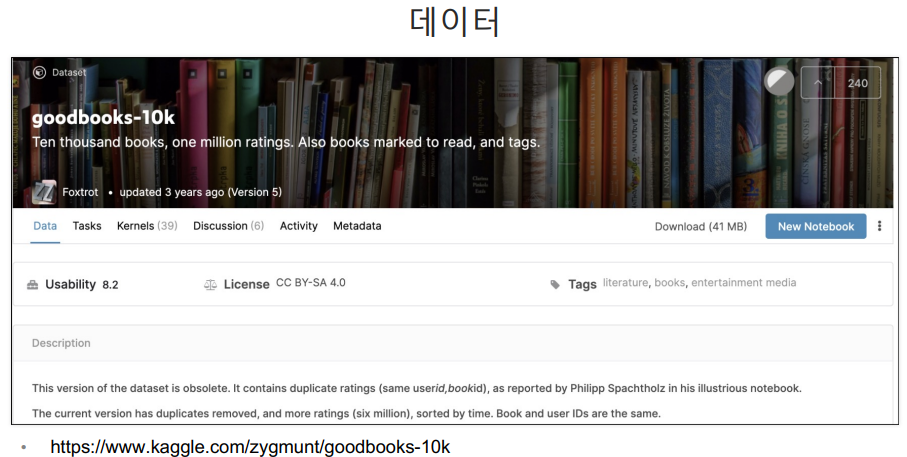
Task: Click the 'updated 3 years ago (Version 5)' text
Action: click(x=200, y=192)
